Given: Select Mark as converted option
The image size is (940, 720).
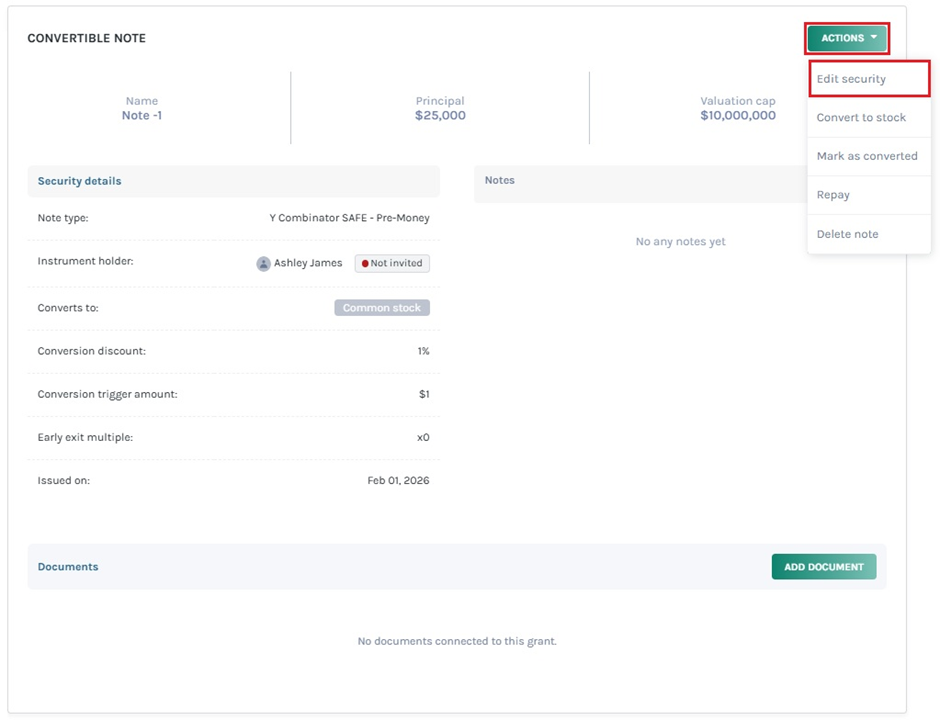Looking at the screenshot, I should coord(867,156).
